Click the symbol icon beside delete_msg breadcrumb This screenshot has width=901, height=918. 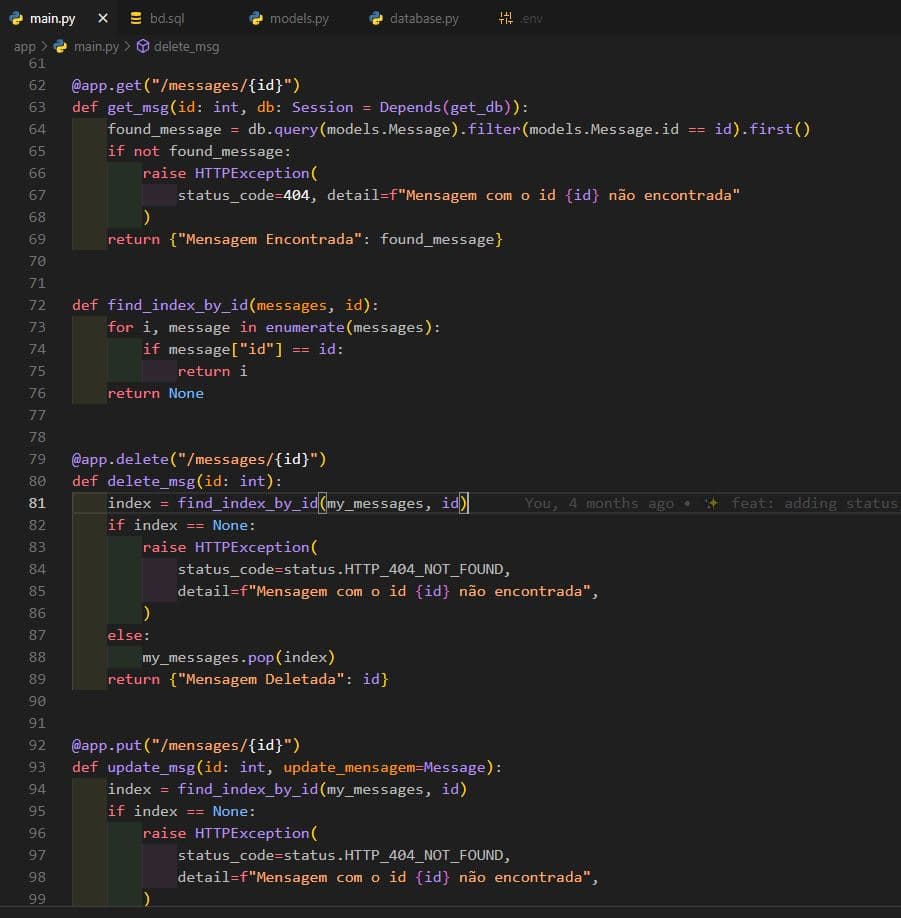142,45
